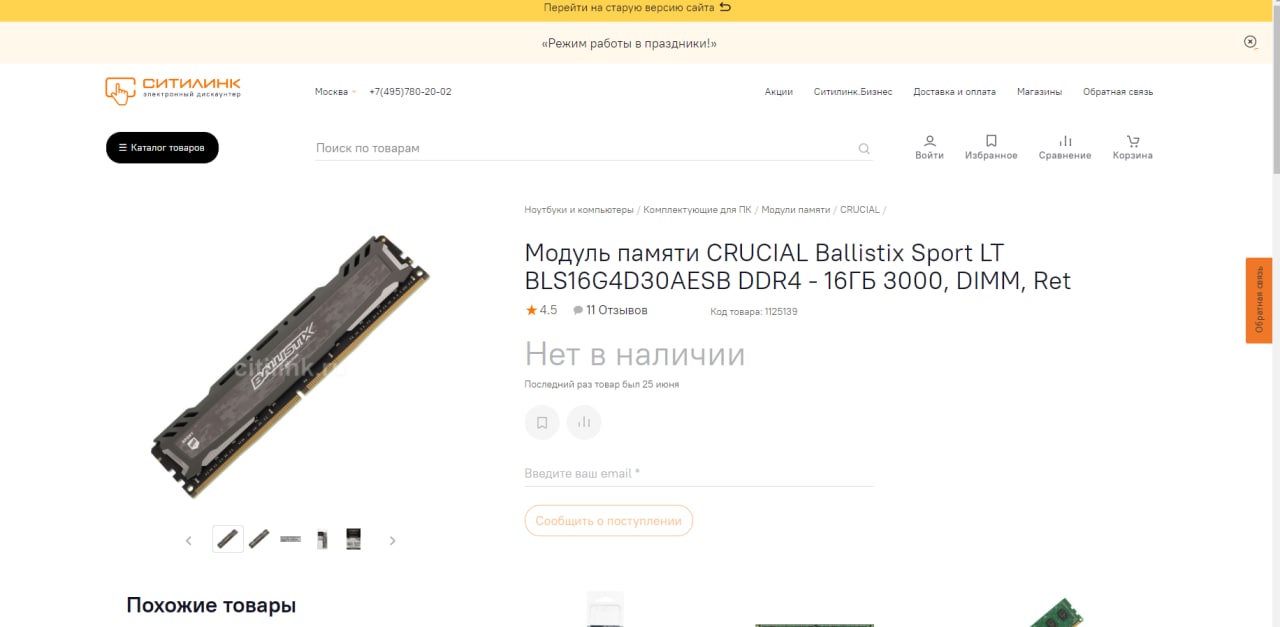Show previous product thumbnails with left arrow
Screen dimensions: 1280x627
[x=188, y=540]
